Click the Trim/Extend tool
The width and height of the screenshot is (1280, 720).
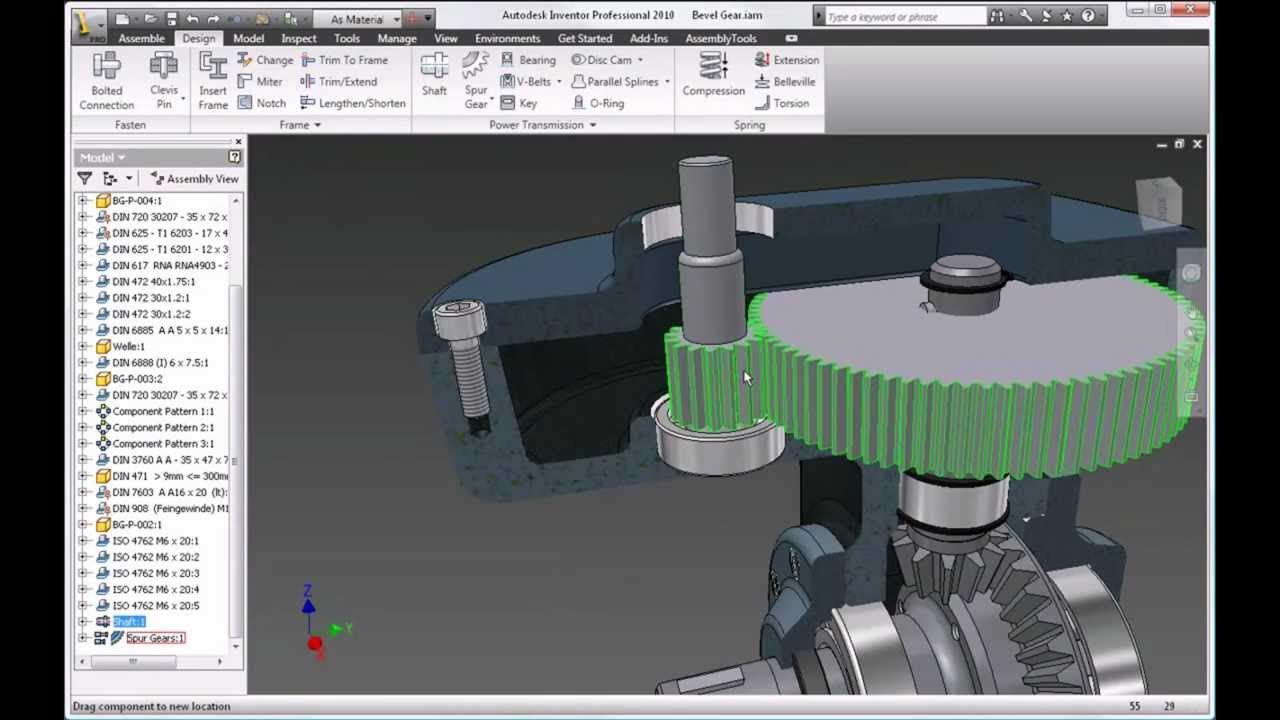point(339,82)
